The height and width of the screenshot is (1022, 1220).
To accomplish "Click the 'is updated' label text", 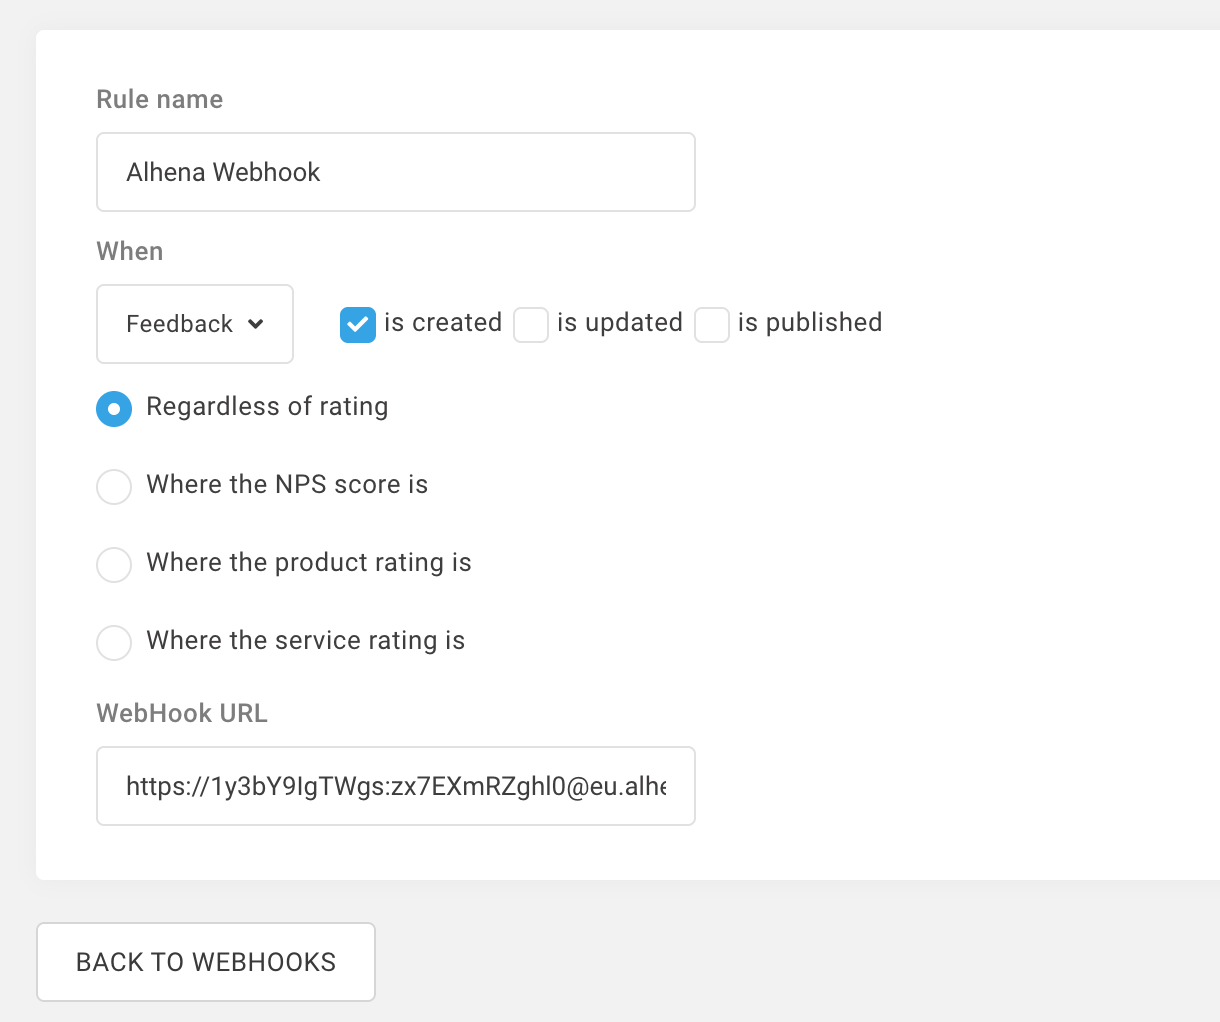I will click(620, 323).
